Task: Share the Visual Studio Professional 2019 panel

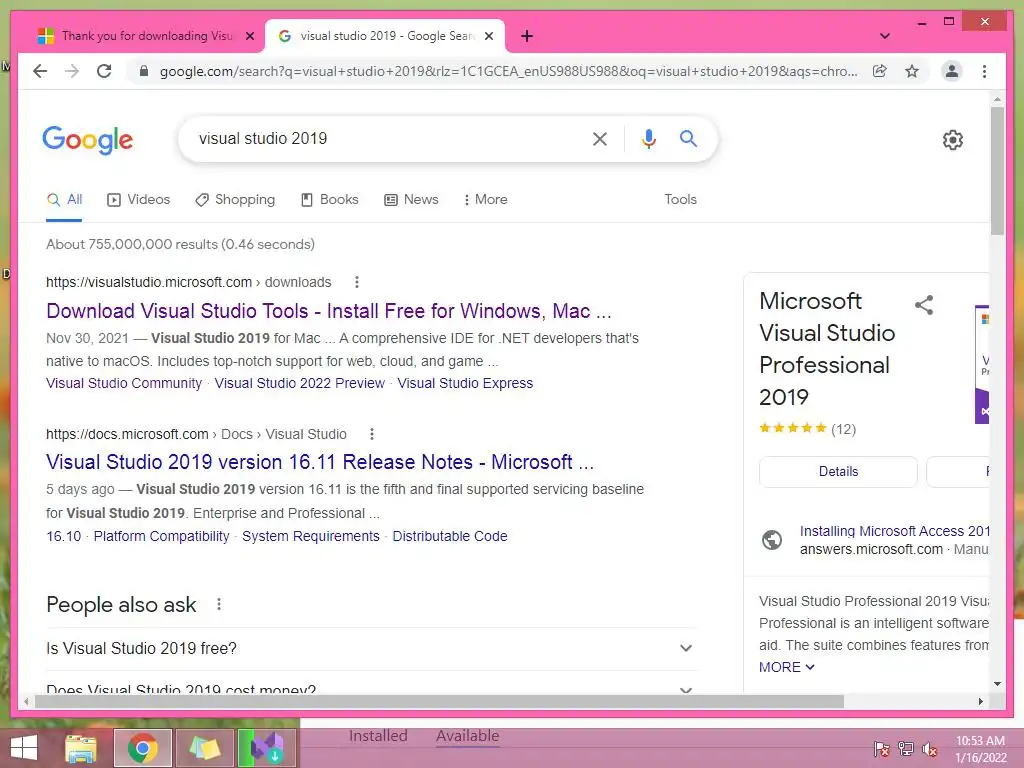Action: coord(924,304)
